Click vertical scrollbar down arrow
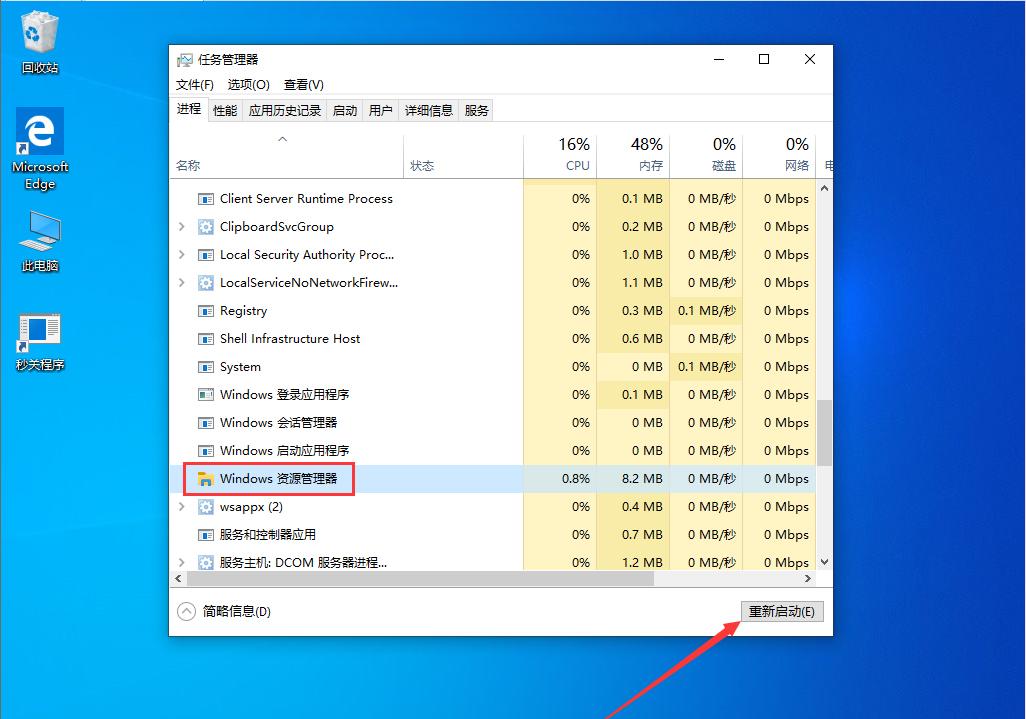 pyautogui.click(x=824, y=562)
